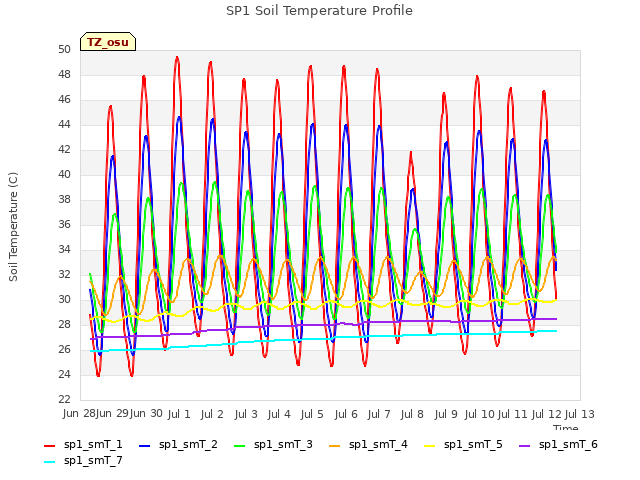Image resolution: width=640 pixels, height=480 pixels.
Task: Click the sp1_smT_5 legend entry
Action: pyautogui.click(x=464, y=444)
